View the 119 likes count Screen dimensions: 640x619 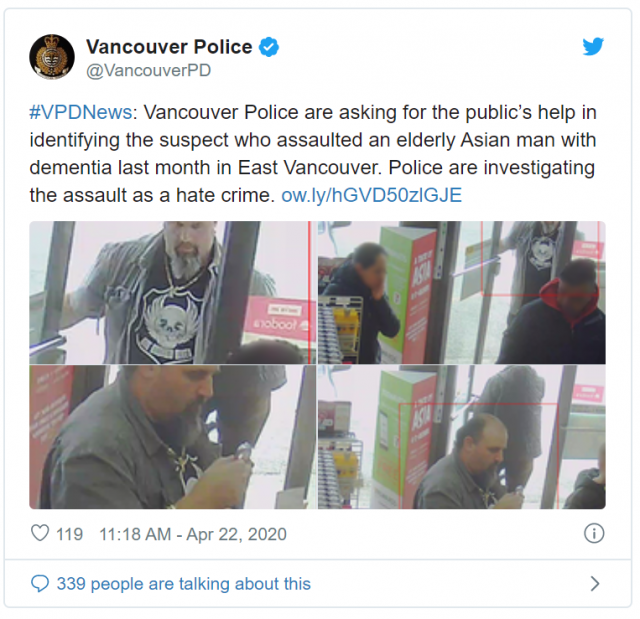69,534
